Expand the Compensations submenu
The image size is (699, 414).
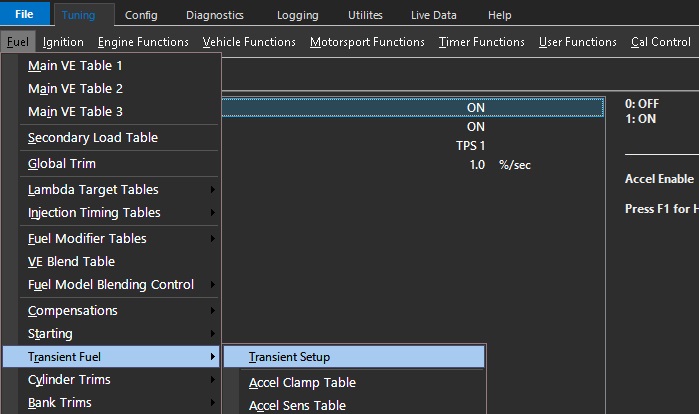73,311
